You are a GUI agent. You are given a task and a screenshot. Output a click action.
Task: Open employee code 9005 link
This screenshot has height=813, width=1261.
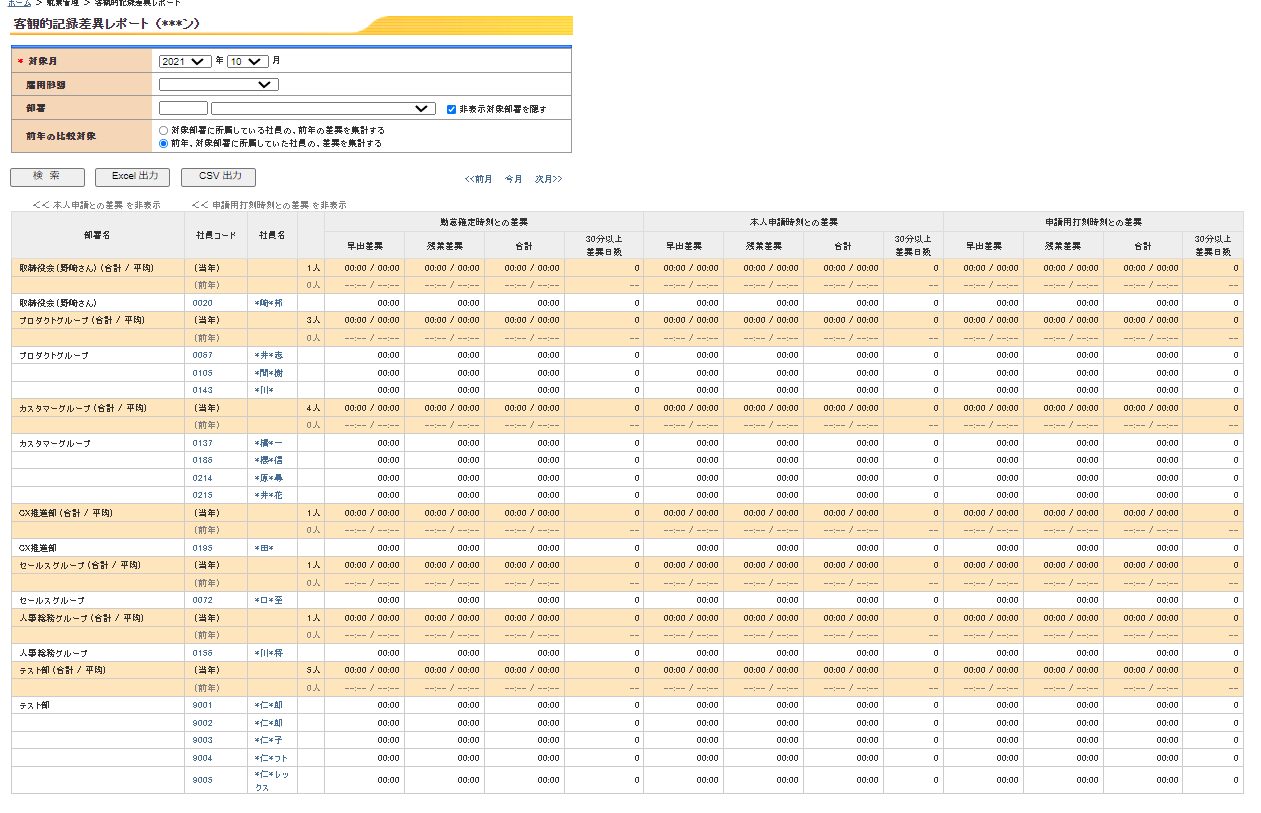tap(202, 780)
